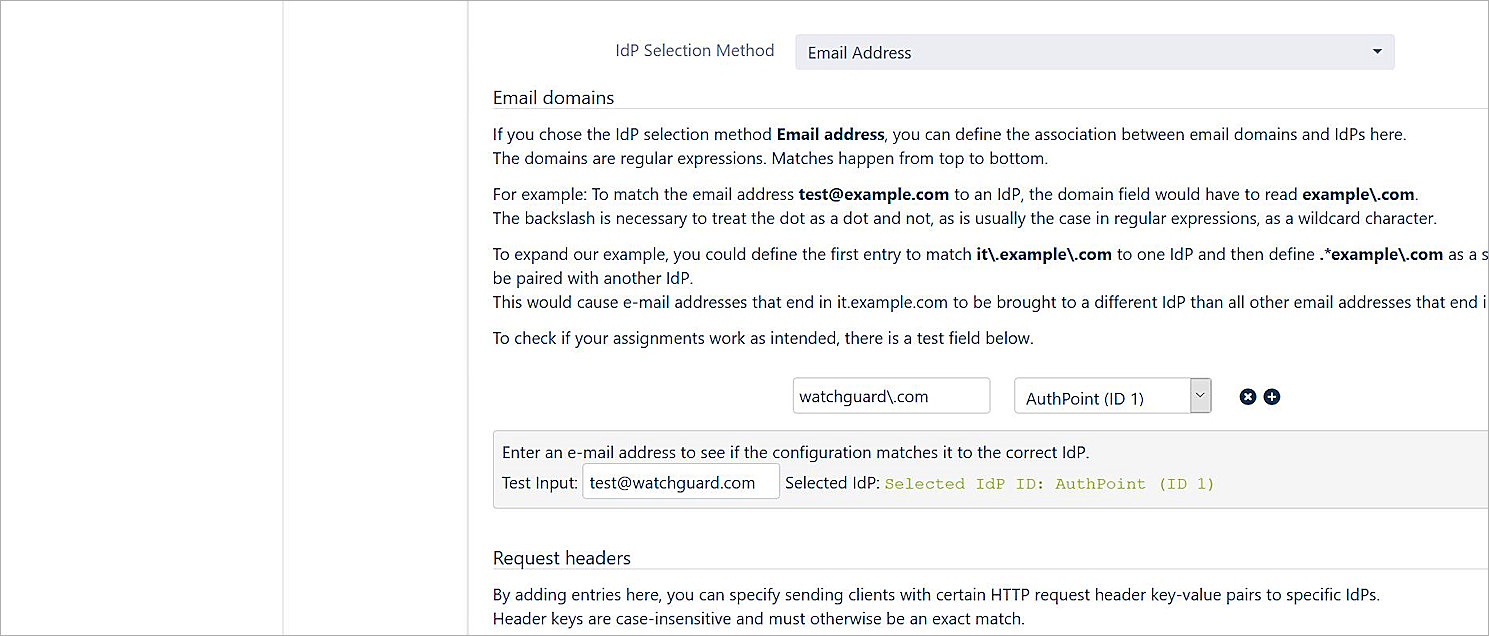Focus the Test Input email field
1489x636 pixels.
click(680, 482)
